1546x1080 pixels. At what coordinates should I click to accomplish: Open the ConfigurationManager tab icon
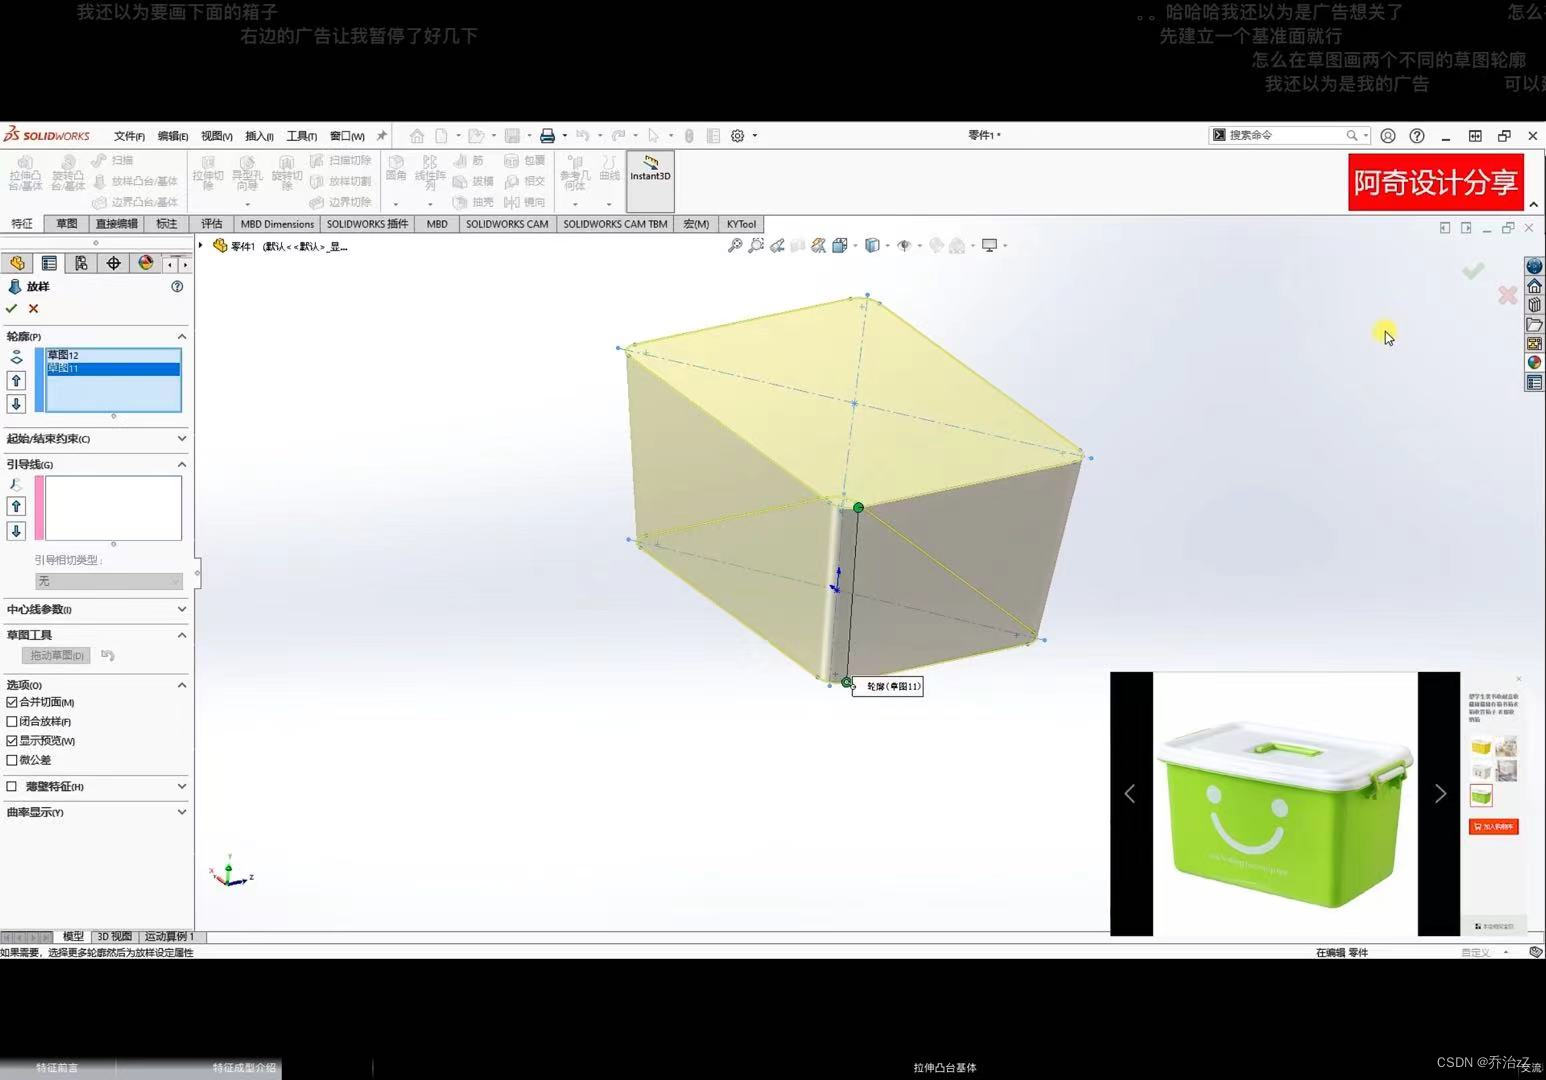81,263
